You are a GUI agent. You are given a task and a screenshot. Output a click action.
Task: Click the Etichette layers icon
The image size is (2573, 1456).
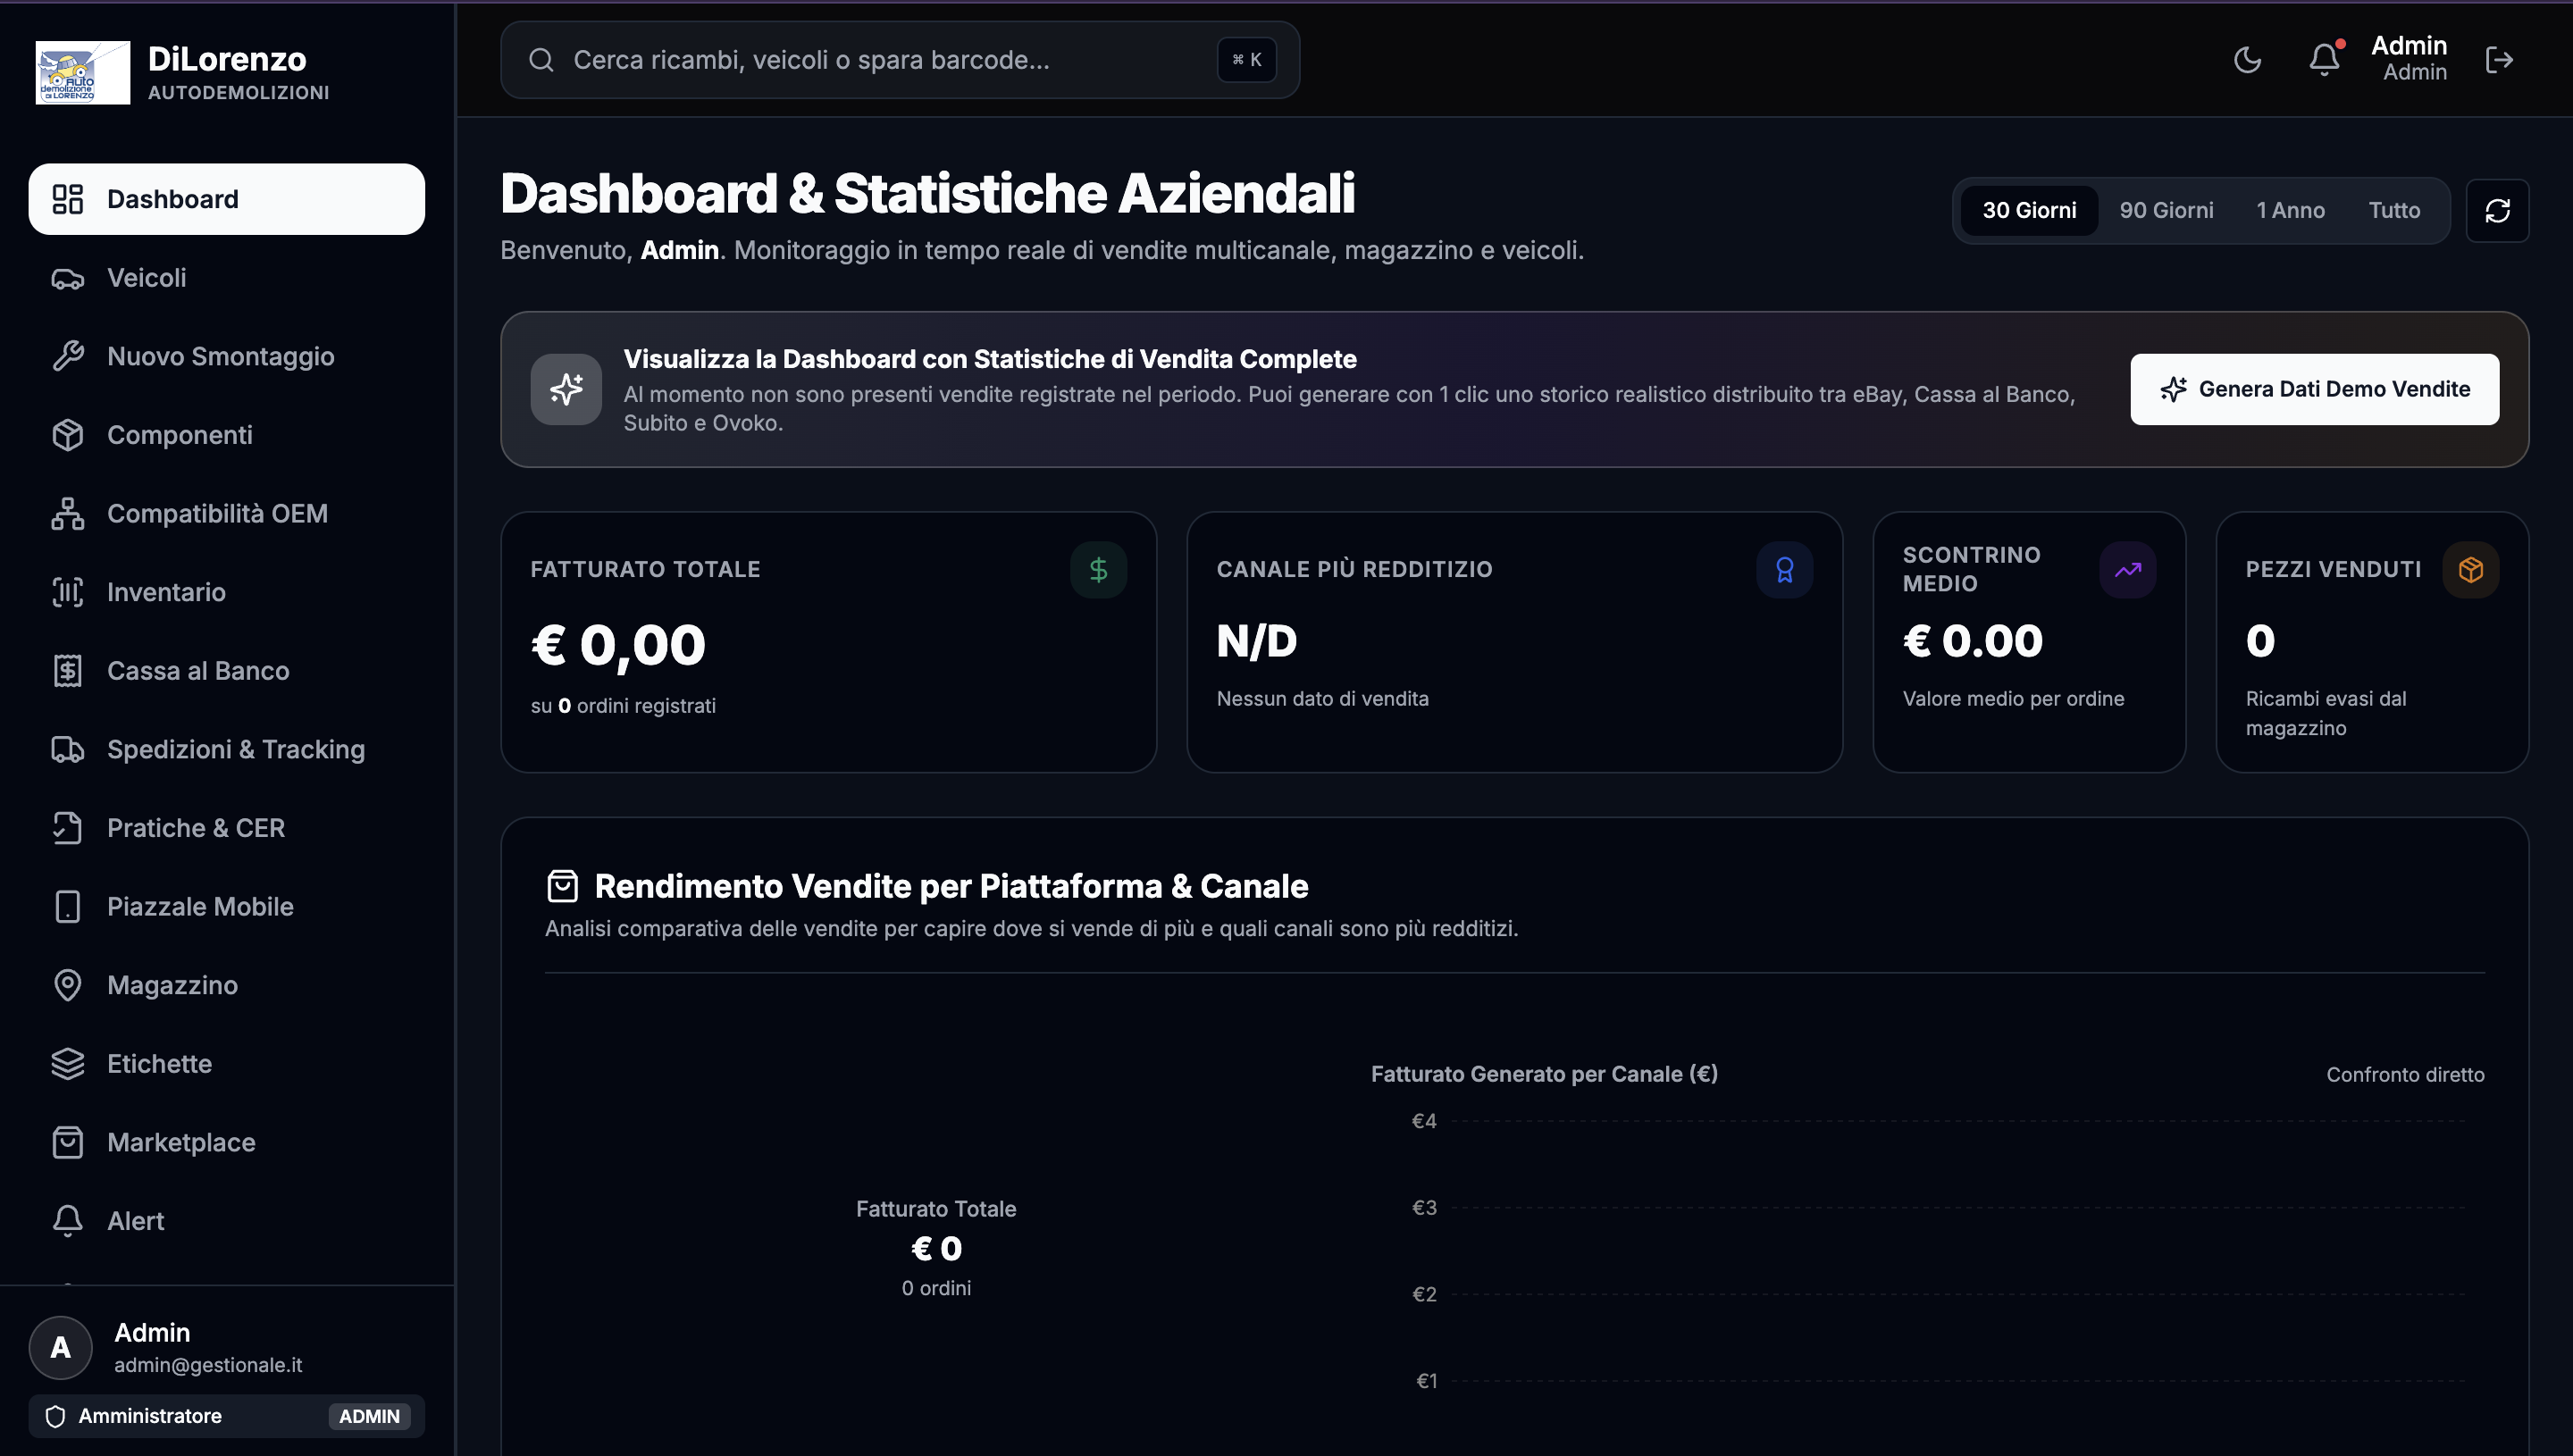tap(68, 1063)
